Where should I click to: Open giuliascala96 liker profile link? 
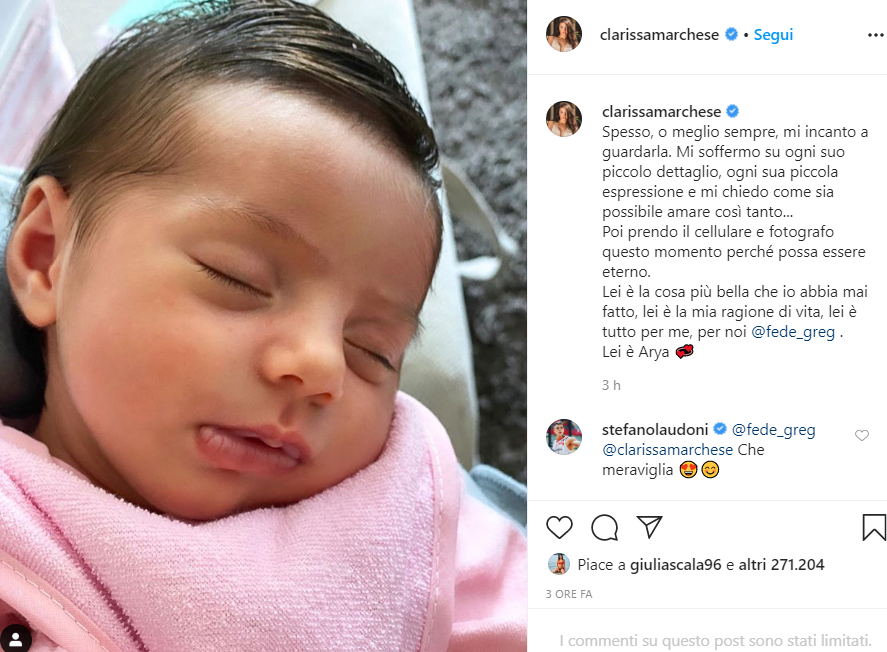675,564
